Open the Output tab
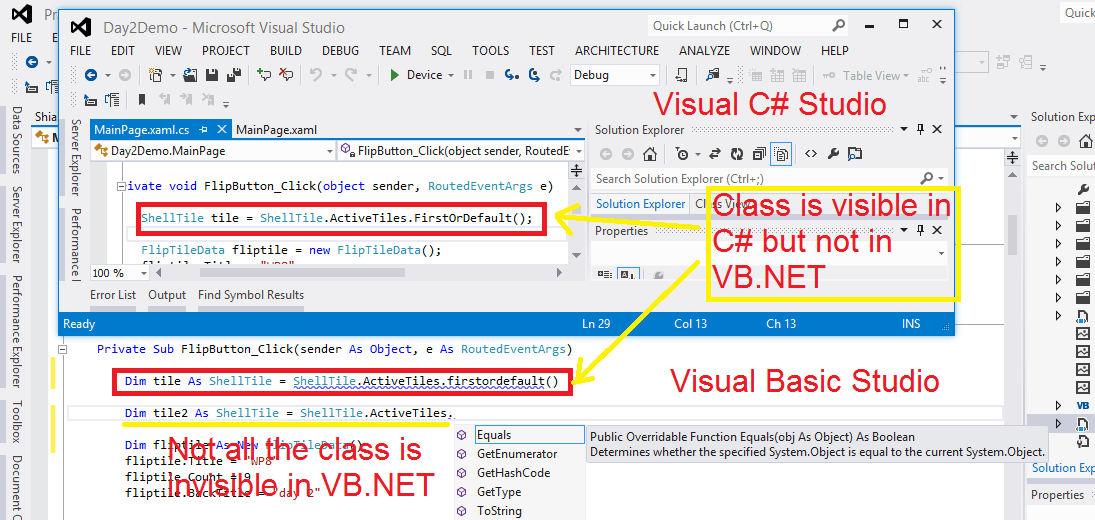 [167, 295]
